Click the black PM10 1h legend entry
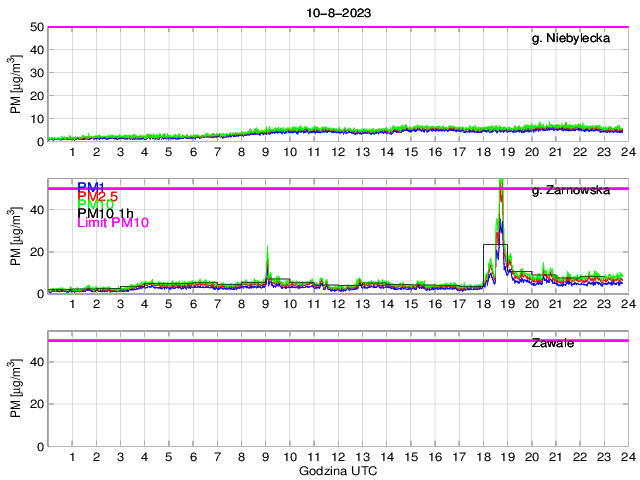The width and height of the screenshot is (640, 480). coord(105,213)
